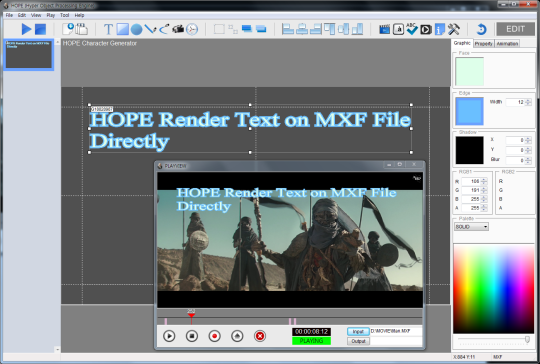The image size is (540, 364).
Task: Click the bring to front icon
Action: pos(247,29)
